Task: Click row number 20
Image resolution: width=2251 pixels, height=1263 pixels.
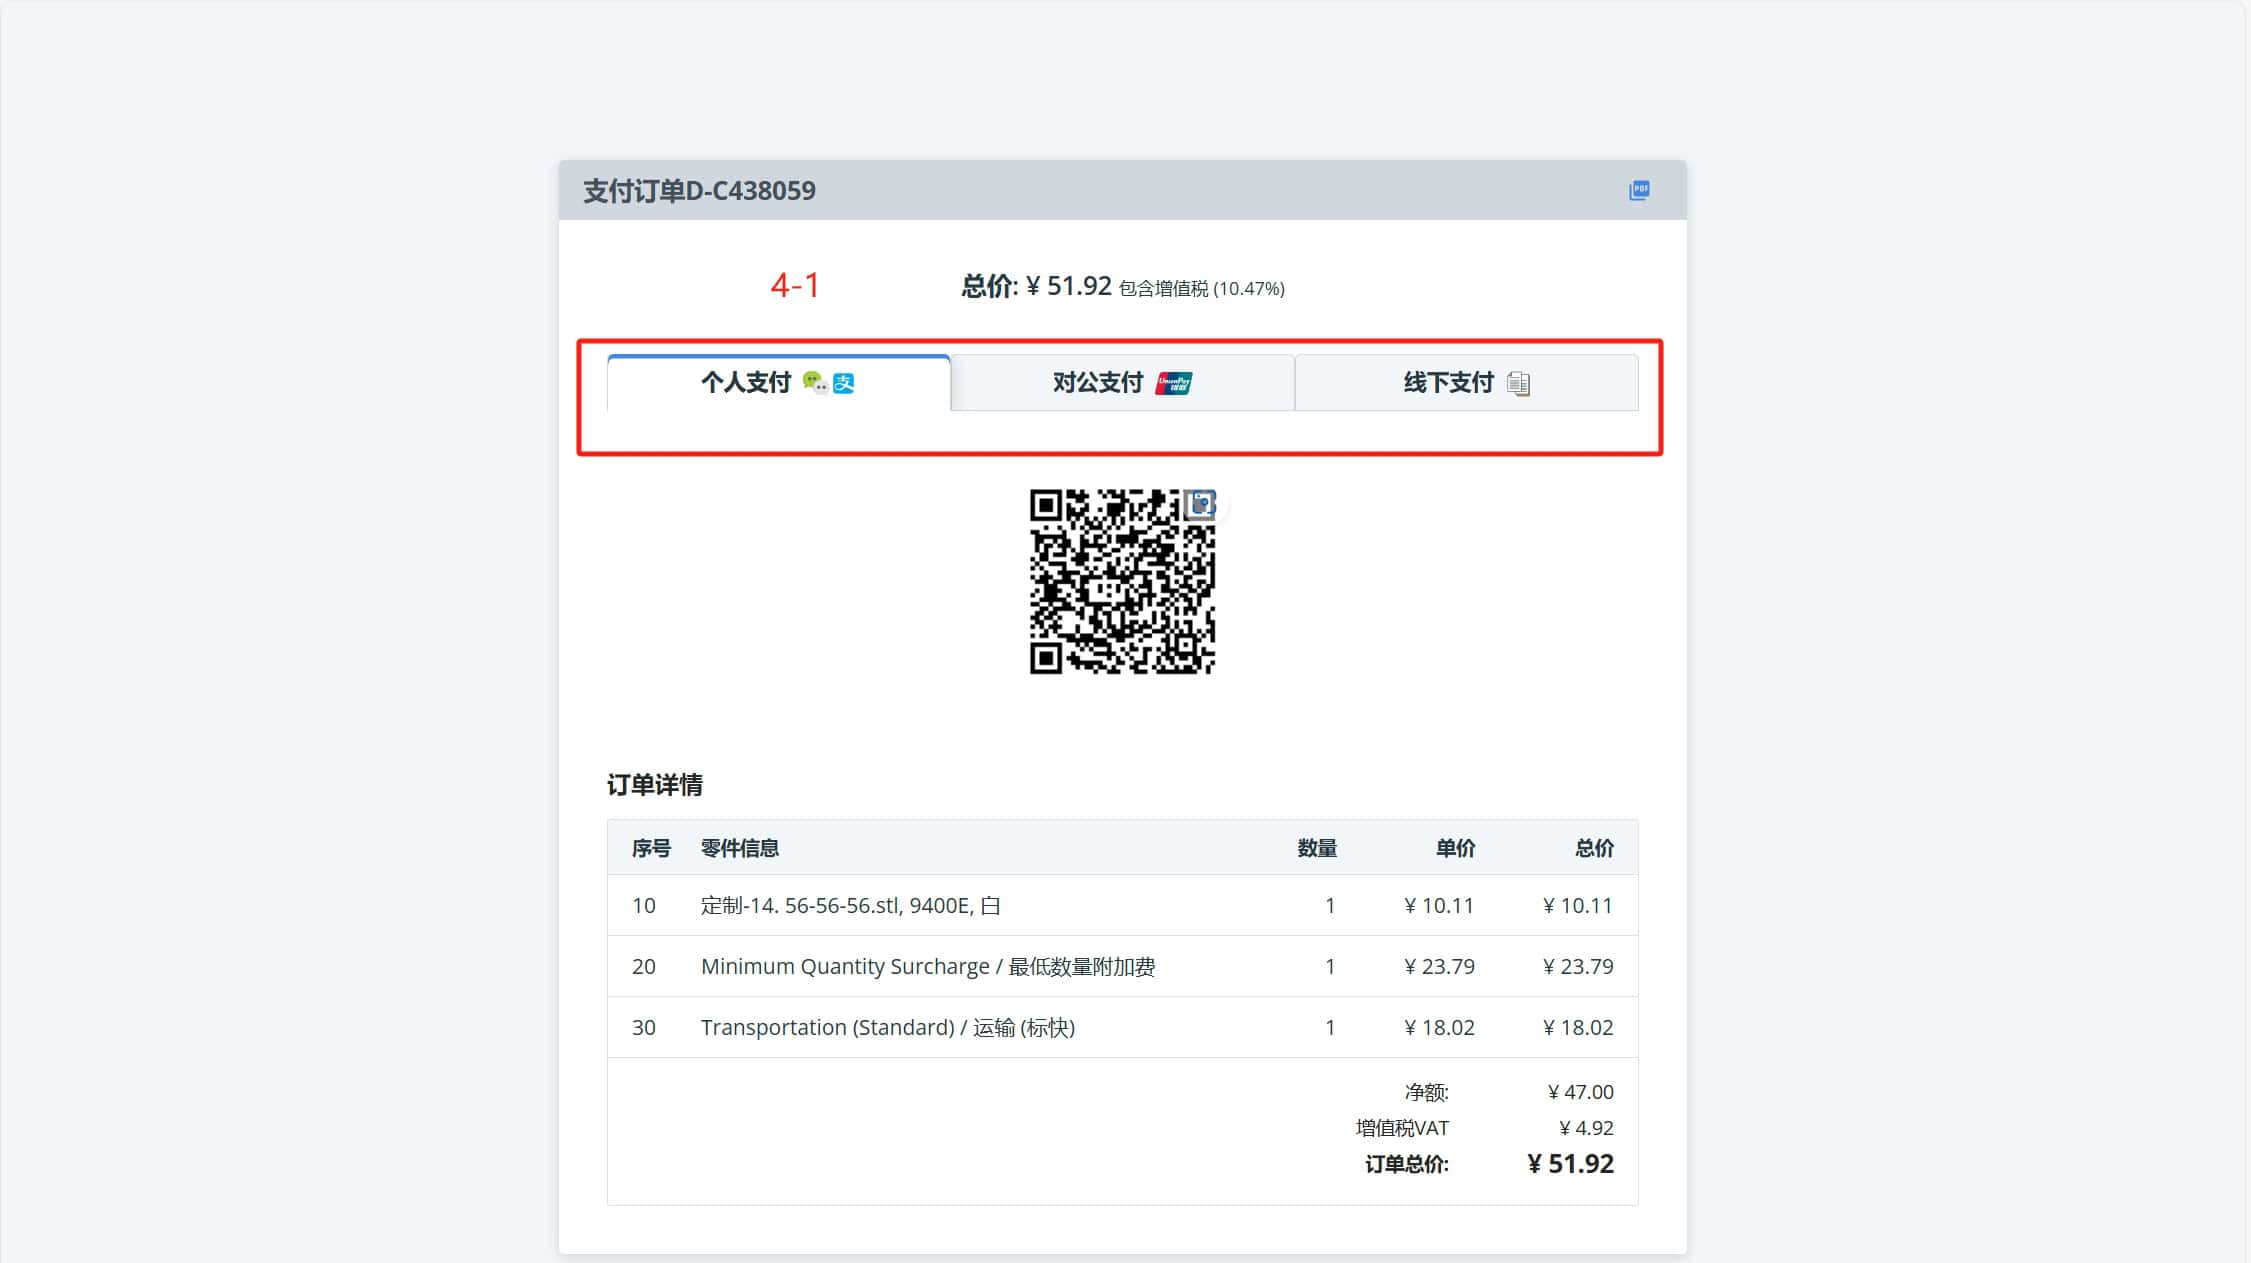Action: coord(643,967)
